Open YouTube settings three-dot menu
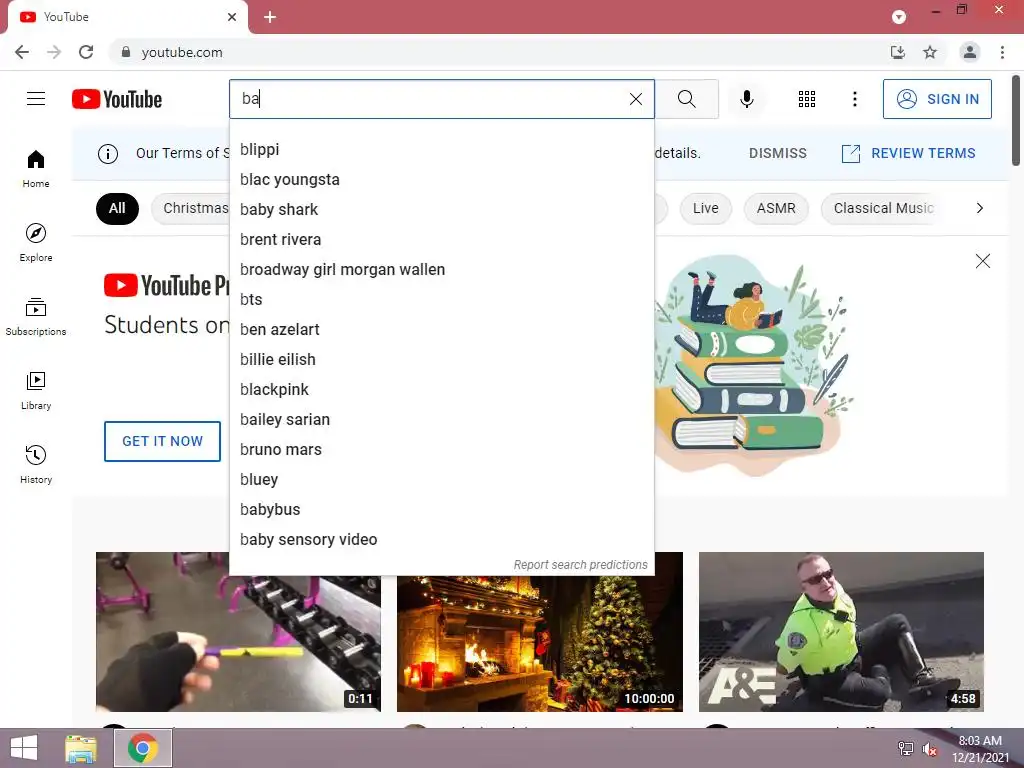The height and width of the screenshot is (768, 1024). pos(854,99)
